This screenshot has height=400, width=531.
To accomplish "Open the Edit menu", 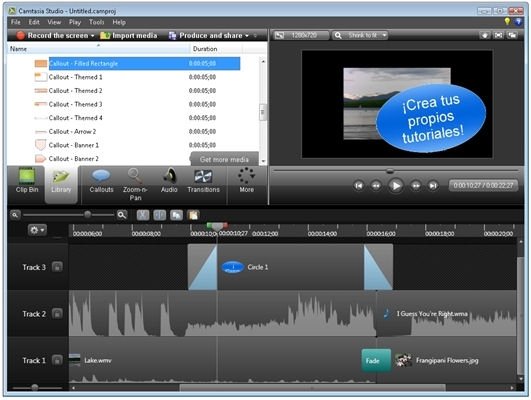I will (x=34, y=22).
